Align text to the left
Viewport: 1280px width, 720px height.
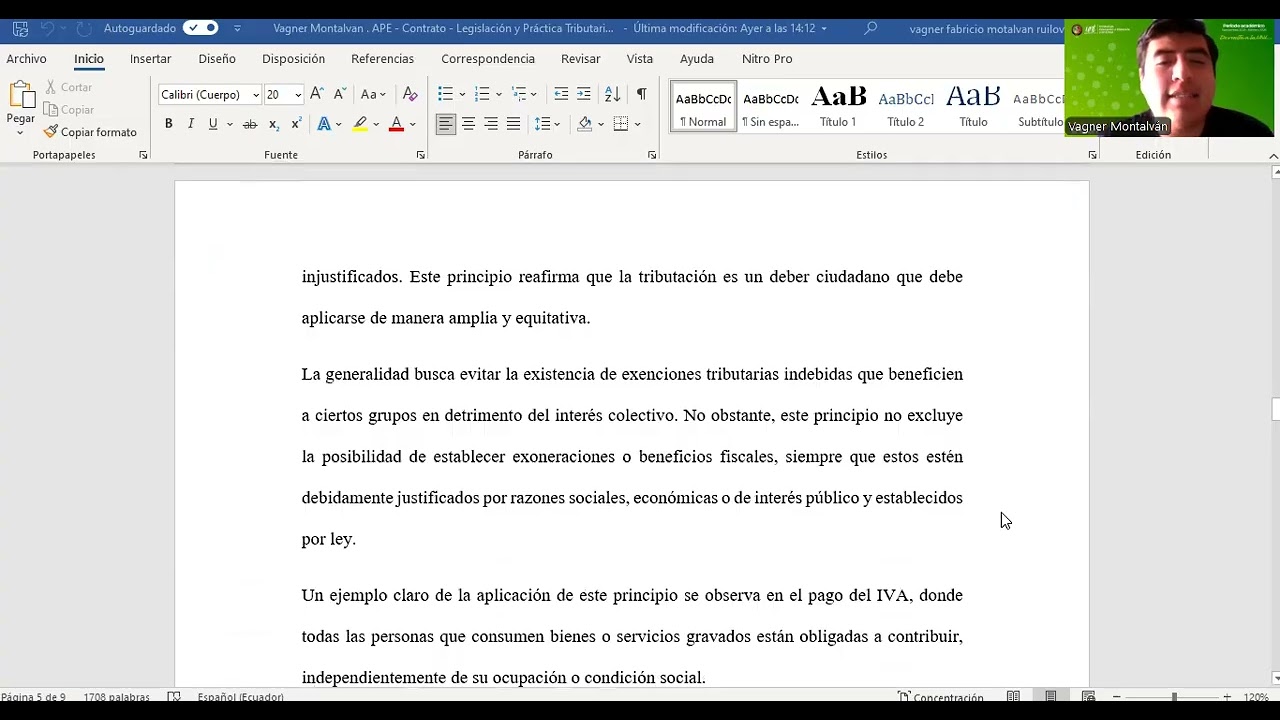point(445,124)
